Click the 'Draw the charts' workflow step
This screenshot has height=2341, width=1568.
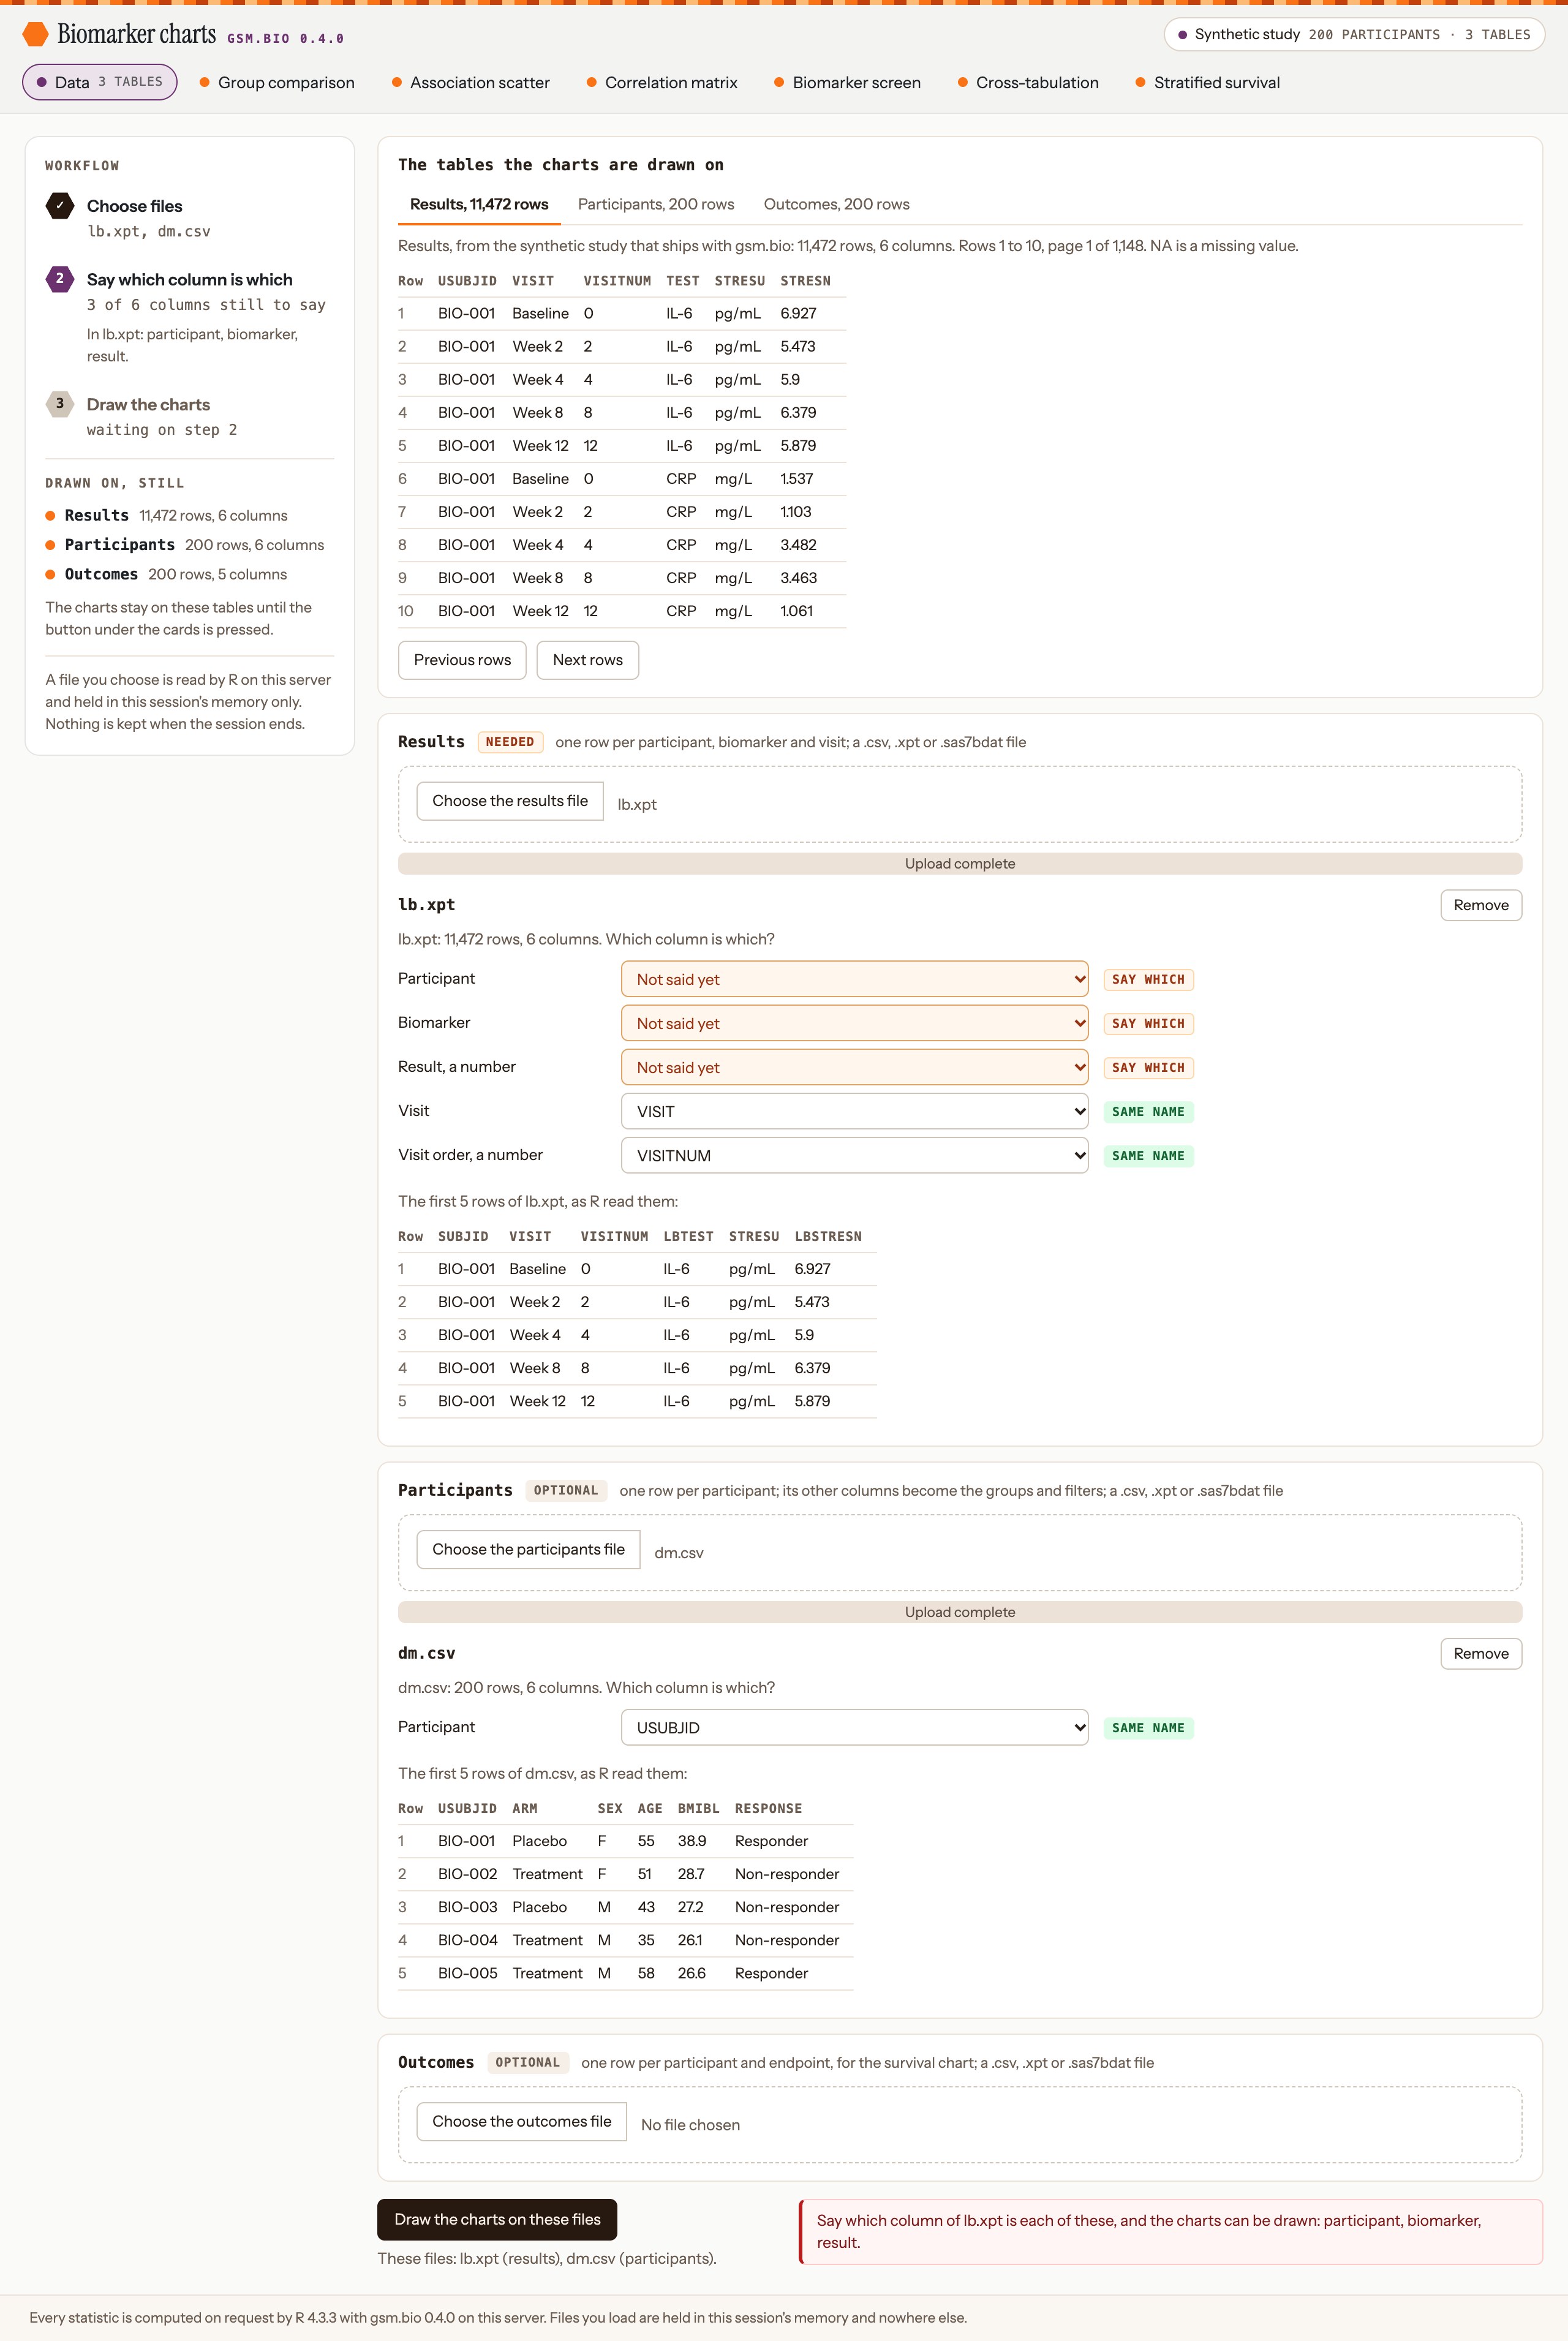pos(148,405)
